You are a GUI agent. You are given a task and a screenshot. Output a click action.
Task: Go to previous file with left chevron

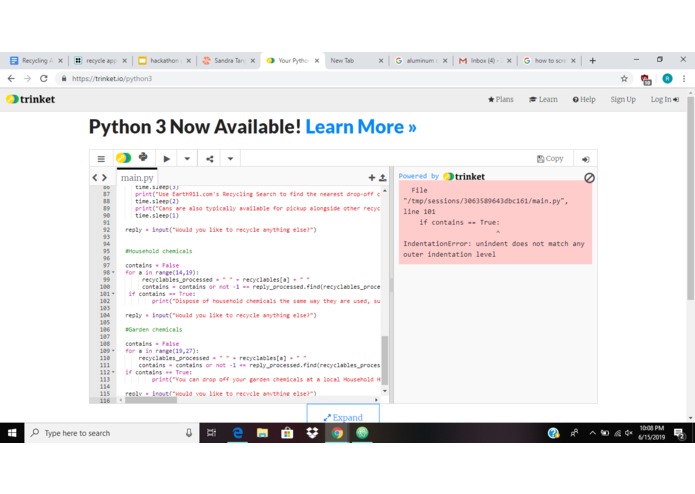click(95, 178)
